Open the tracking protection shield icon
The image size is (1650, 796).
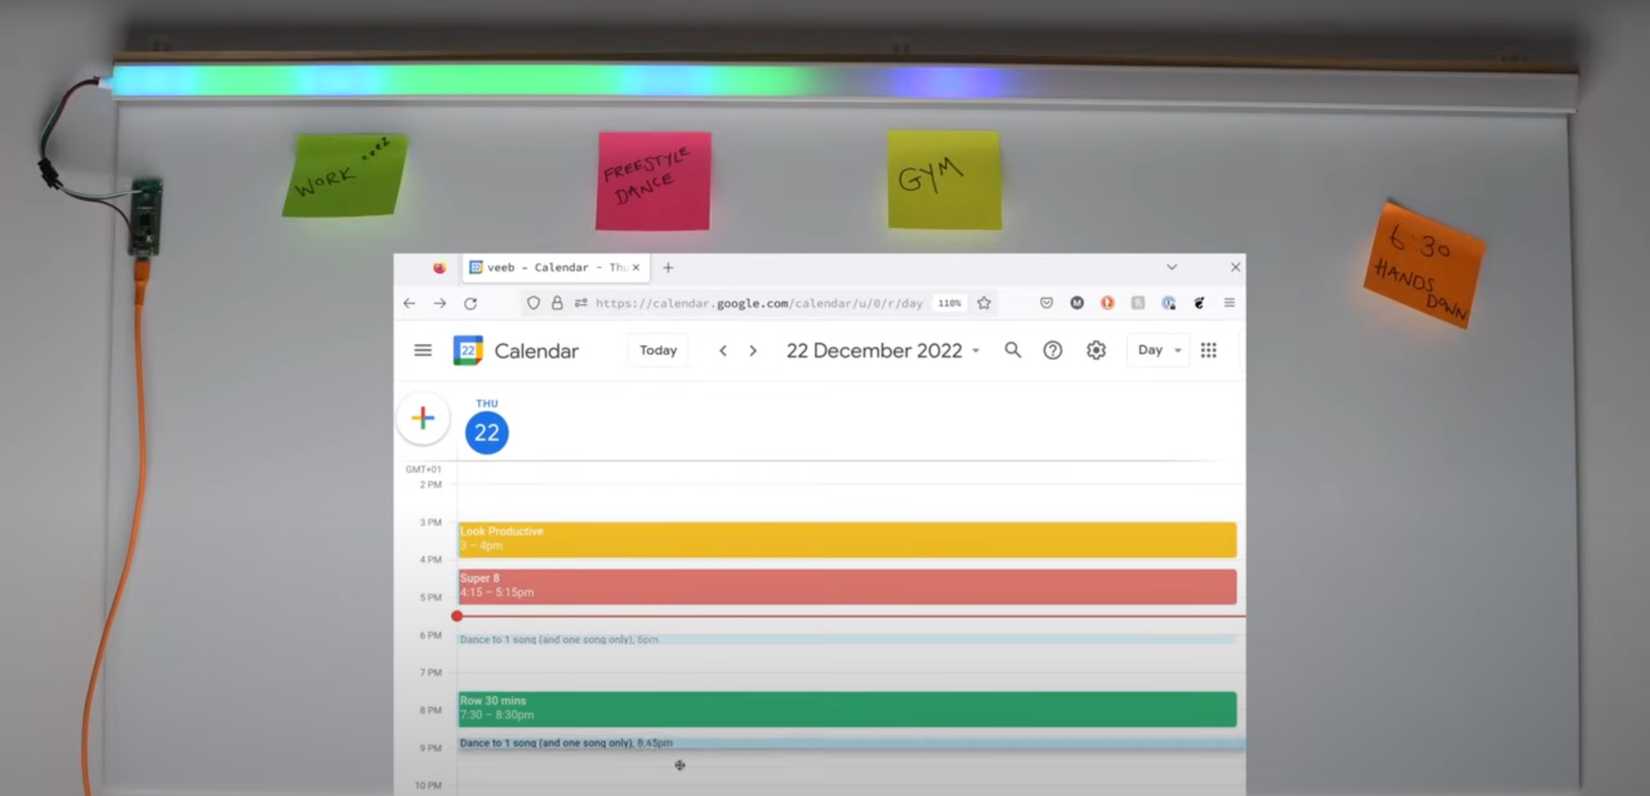pyautogui.click(x=533, y=303)
